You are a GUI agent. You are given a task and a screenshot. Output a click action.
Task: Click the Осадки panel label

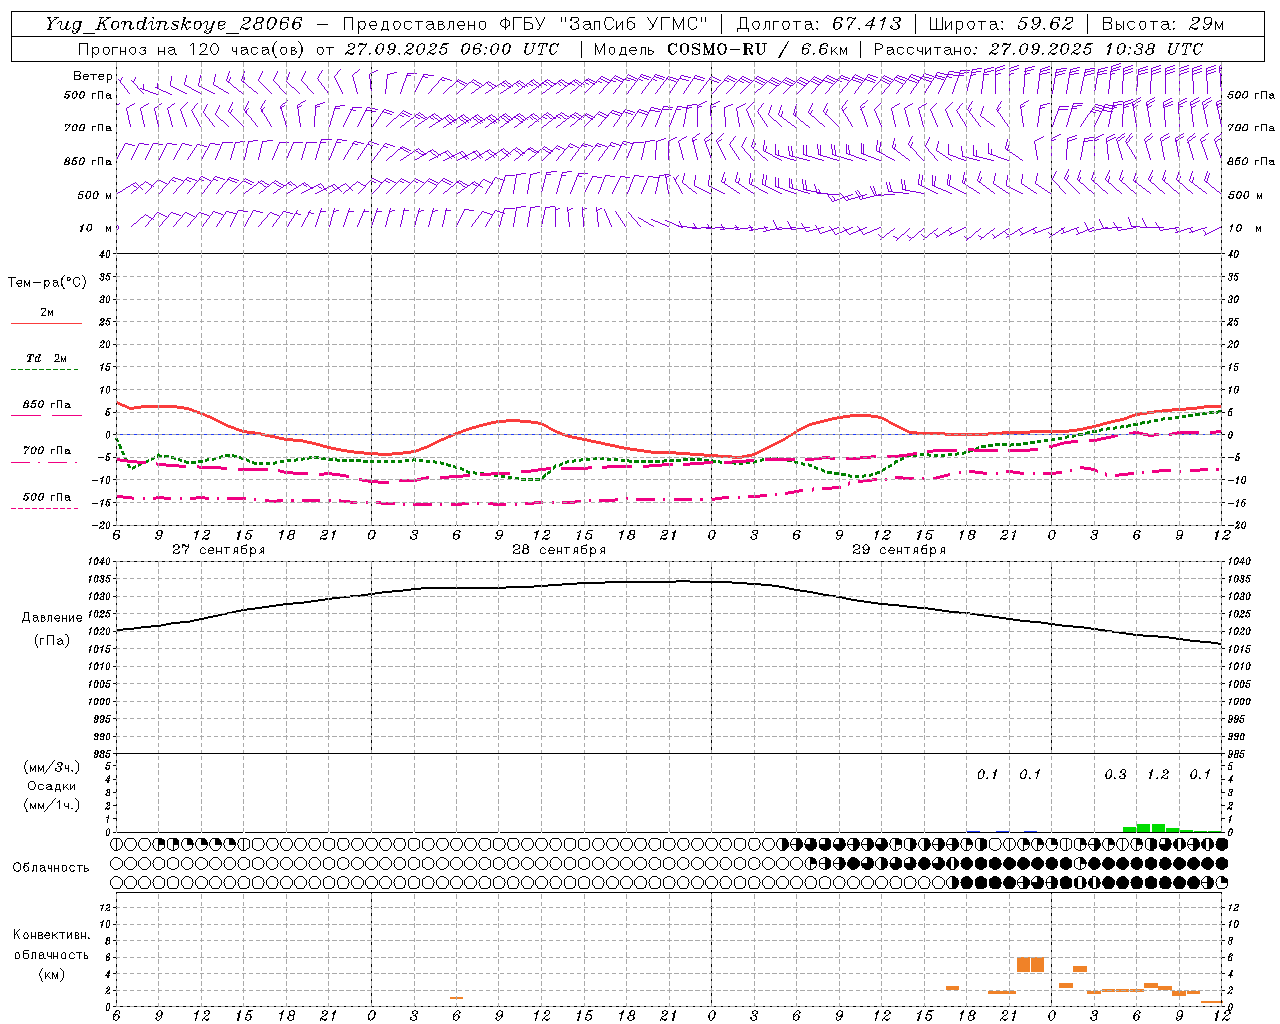pyautogui.click(x=52, y=786)
